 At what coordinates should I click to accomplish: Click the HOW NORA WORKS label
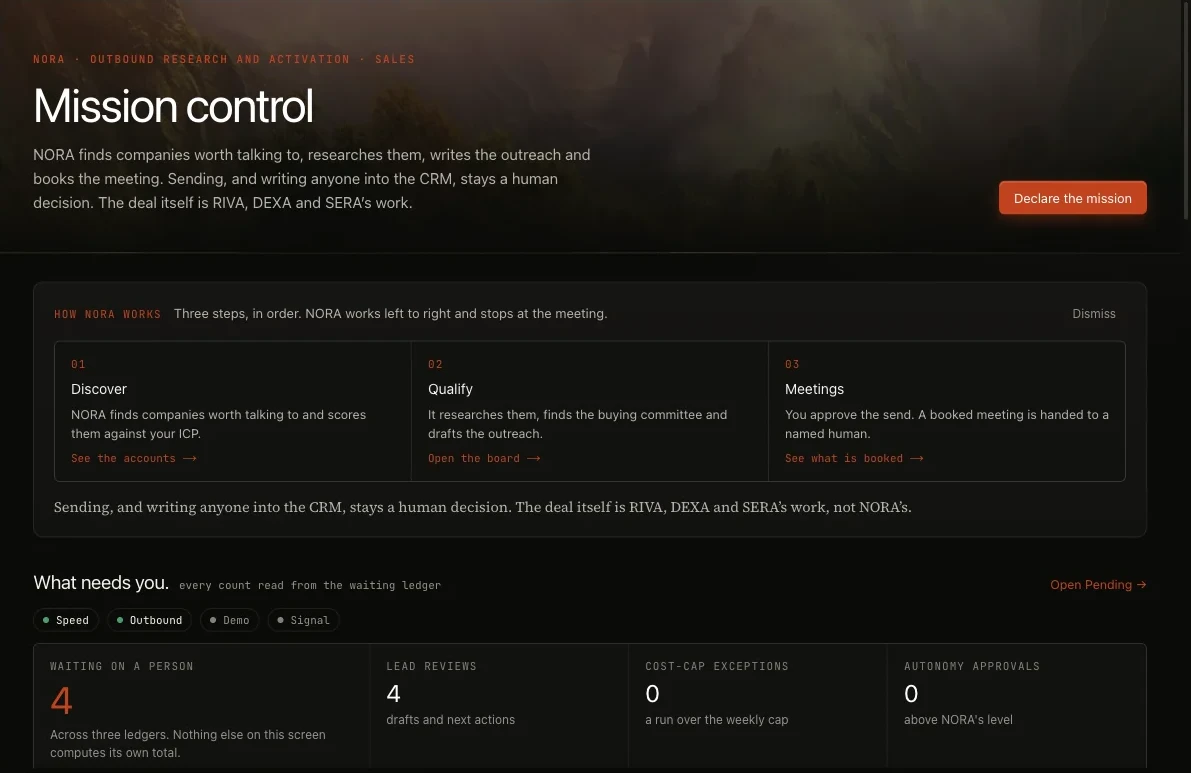pos(107,314)
